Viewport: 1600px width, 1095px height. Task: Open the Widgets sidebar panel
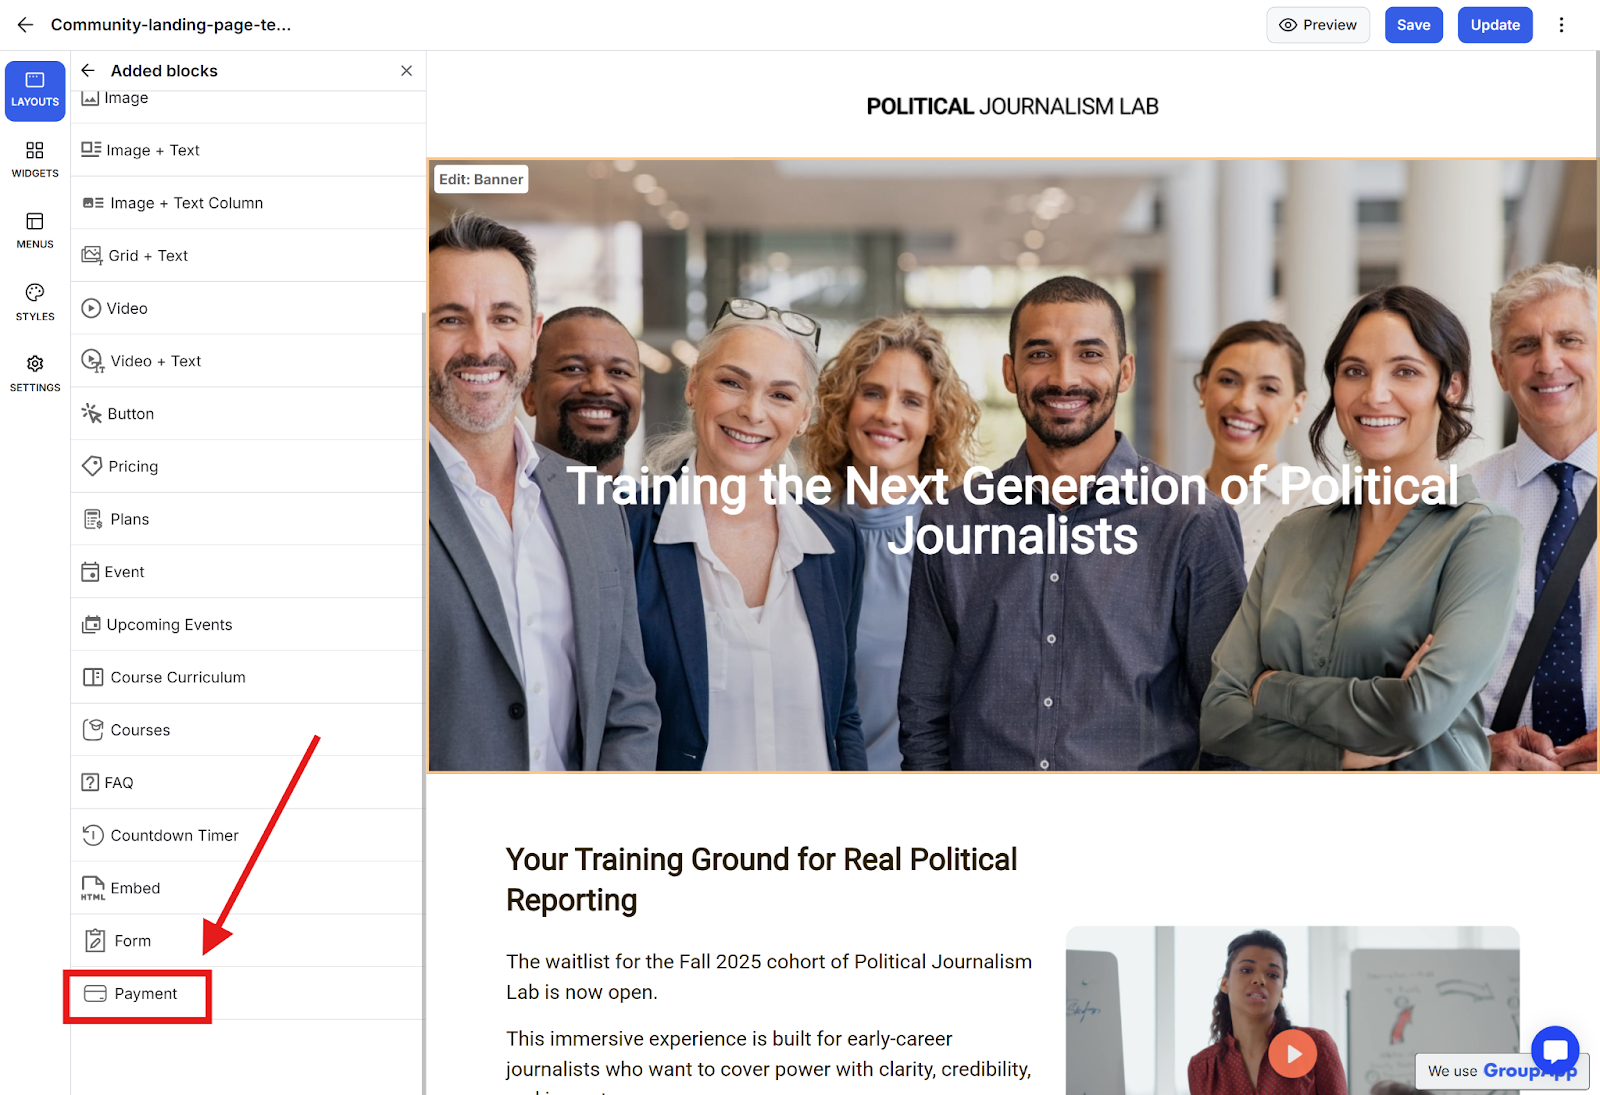click(x=35, y=159)
